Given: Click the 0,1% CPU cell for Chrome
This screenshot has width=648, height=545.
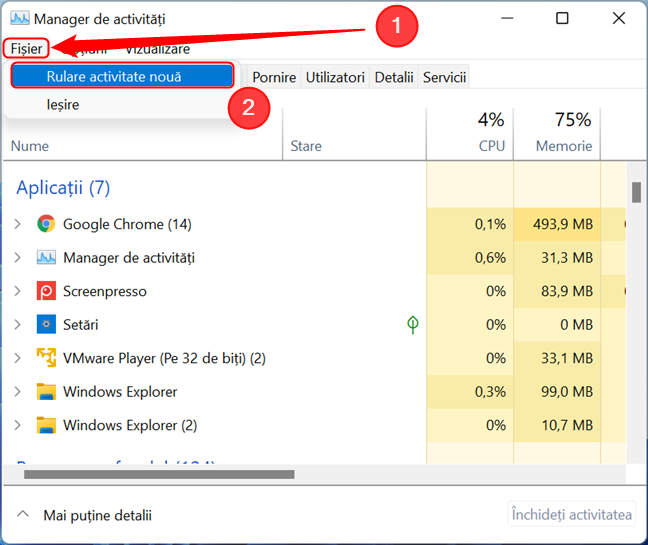Looking at the screenshot, I should pyautogui.click(x=470, y=224).
